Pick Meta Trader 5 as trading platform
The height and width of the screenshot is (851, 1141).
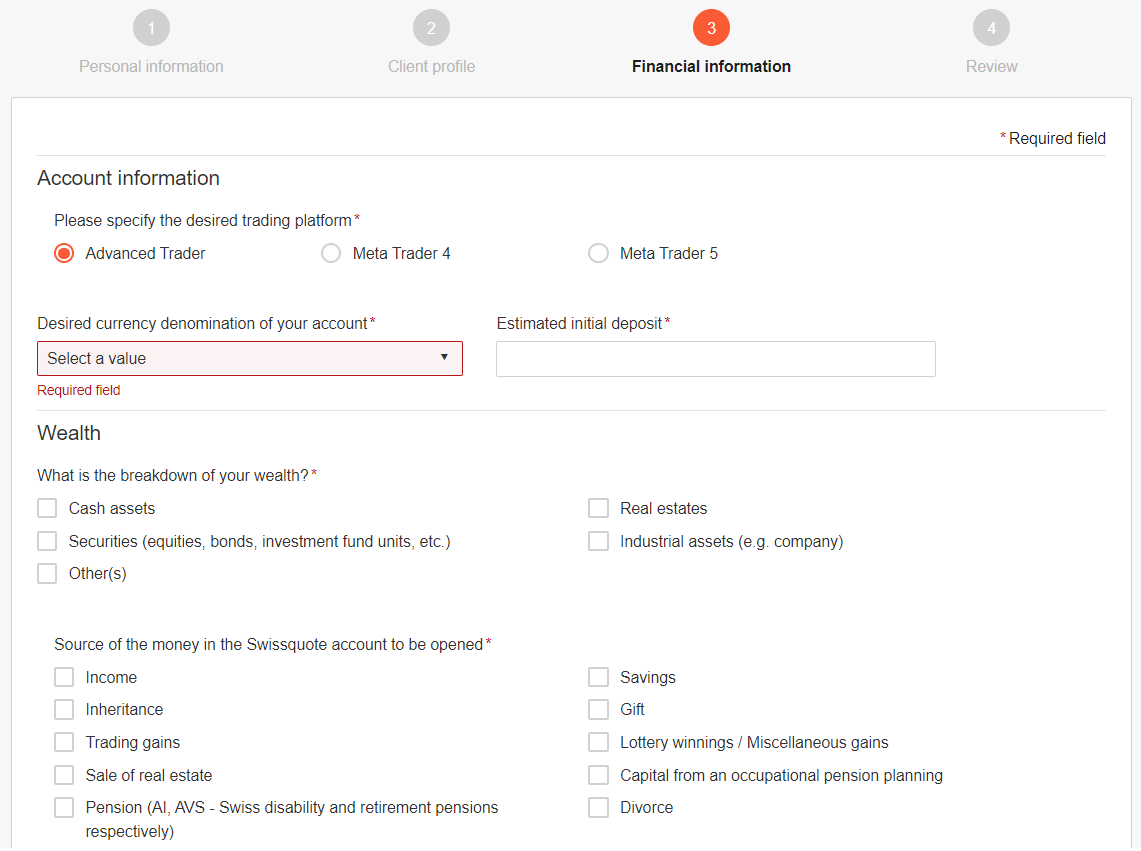(598, 254)
